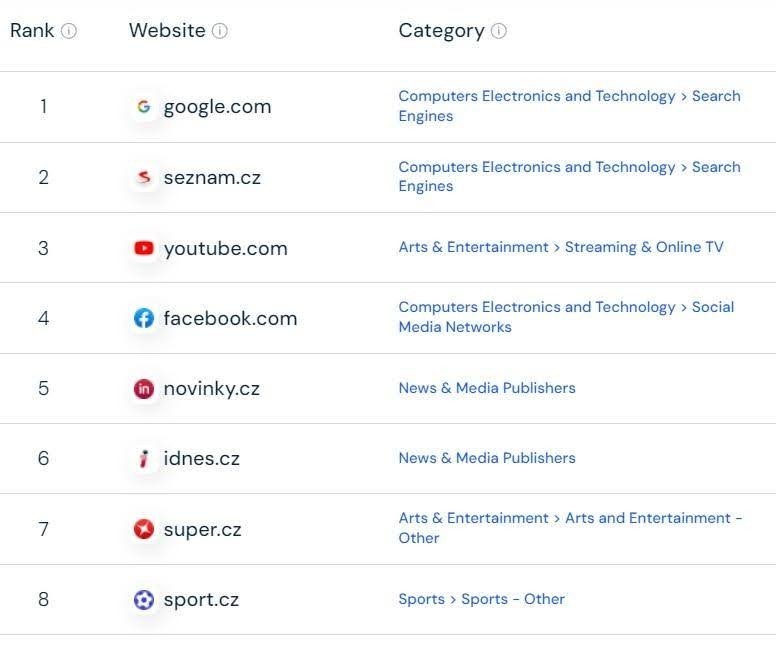Screen dimensions: 776x647
Task: Open the youtube.com website entry
Action: click(x=226, y=249)
